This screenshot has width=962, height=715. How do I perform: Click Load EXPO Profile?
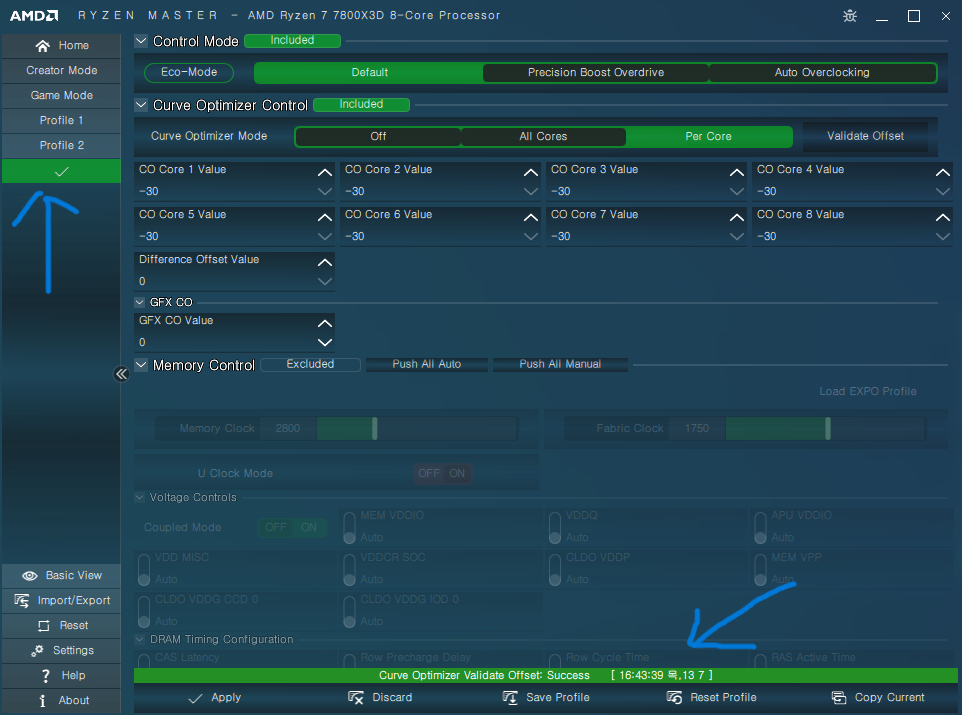[868, 392]
